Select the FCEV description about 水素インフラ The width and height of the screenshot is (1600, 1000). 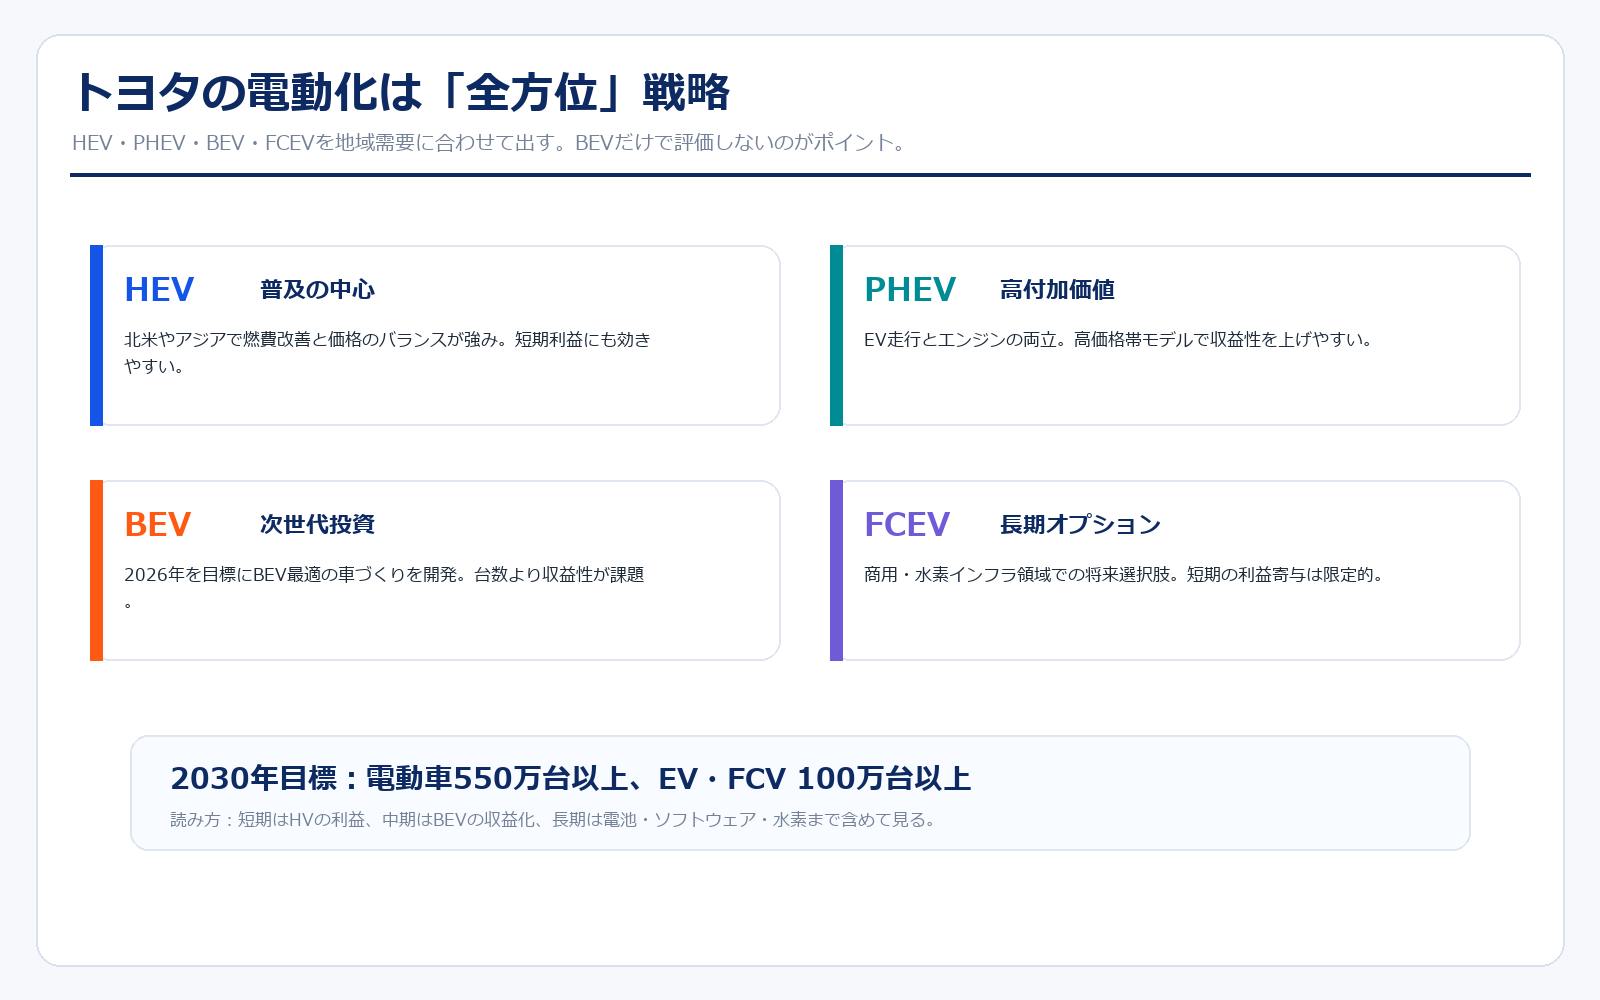tap(1125, 575)
